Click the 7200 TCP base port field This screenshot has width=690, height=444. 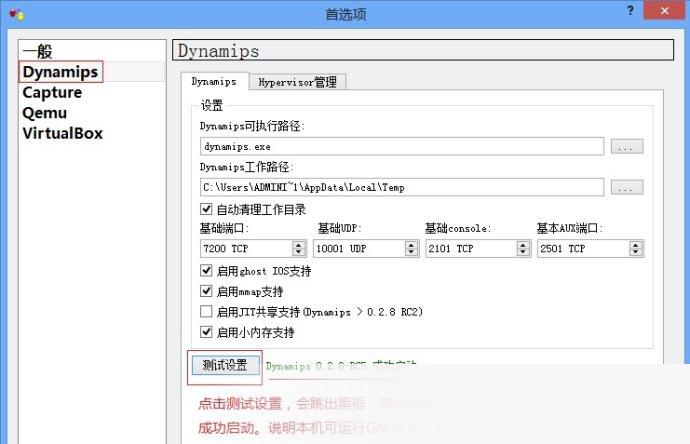(x=246, y=249)
